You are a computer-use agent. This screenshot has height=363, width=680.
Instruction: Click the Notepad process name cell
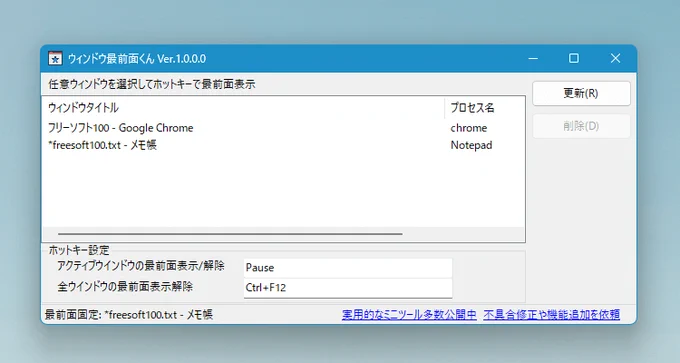471,145
